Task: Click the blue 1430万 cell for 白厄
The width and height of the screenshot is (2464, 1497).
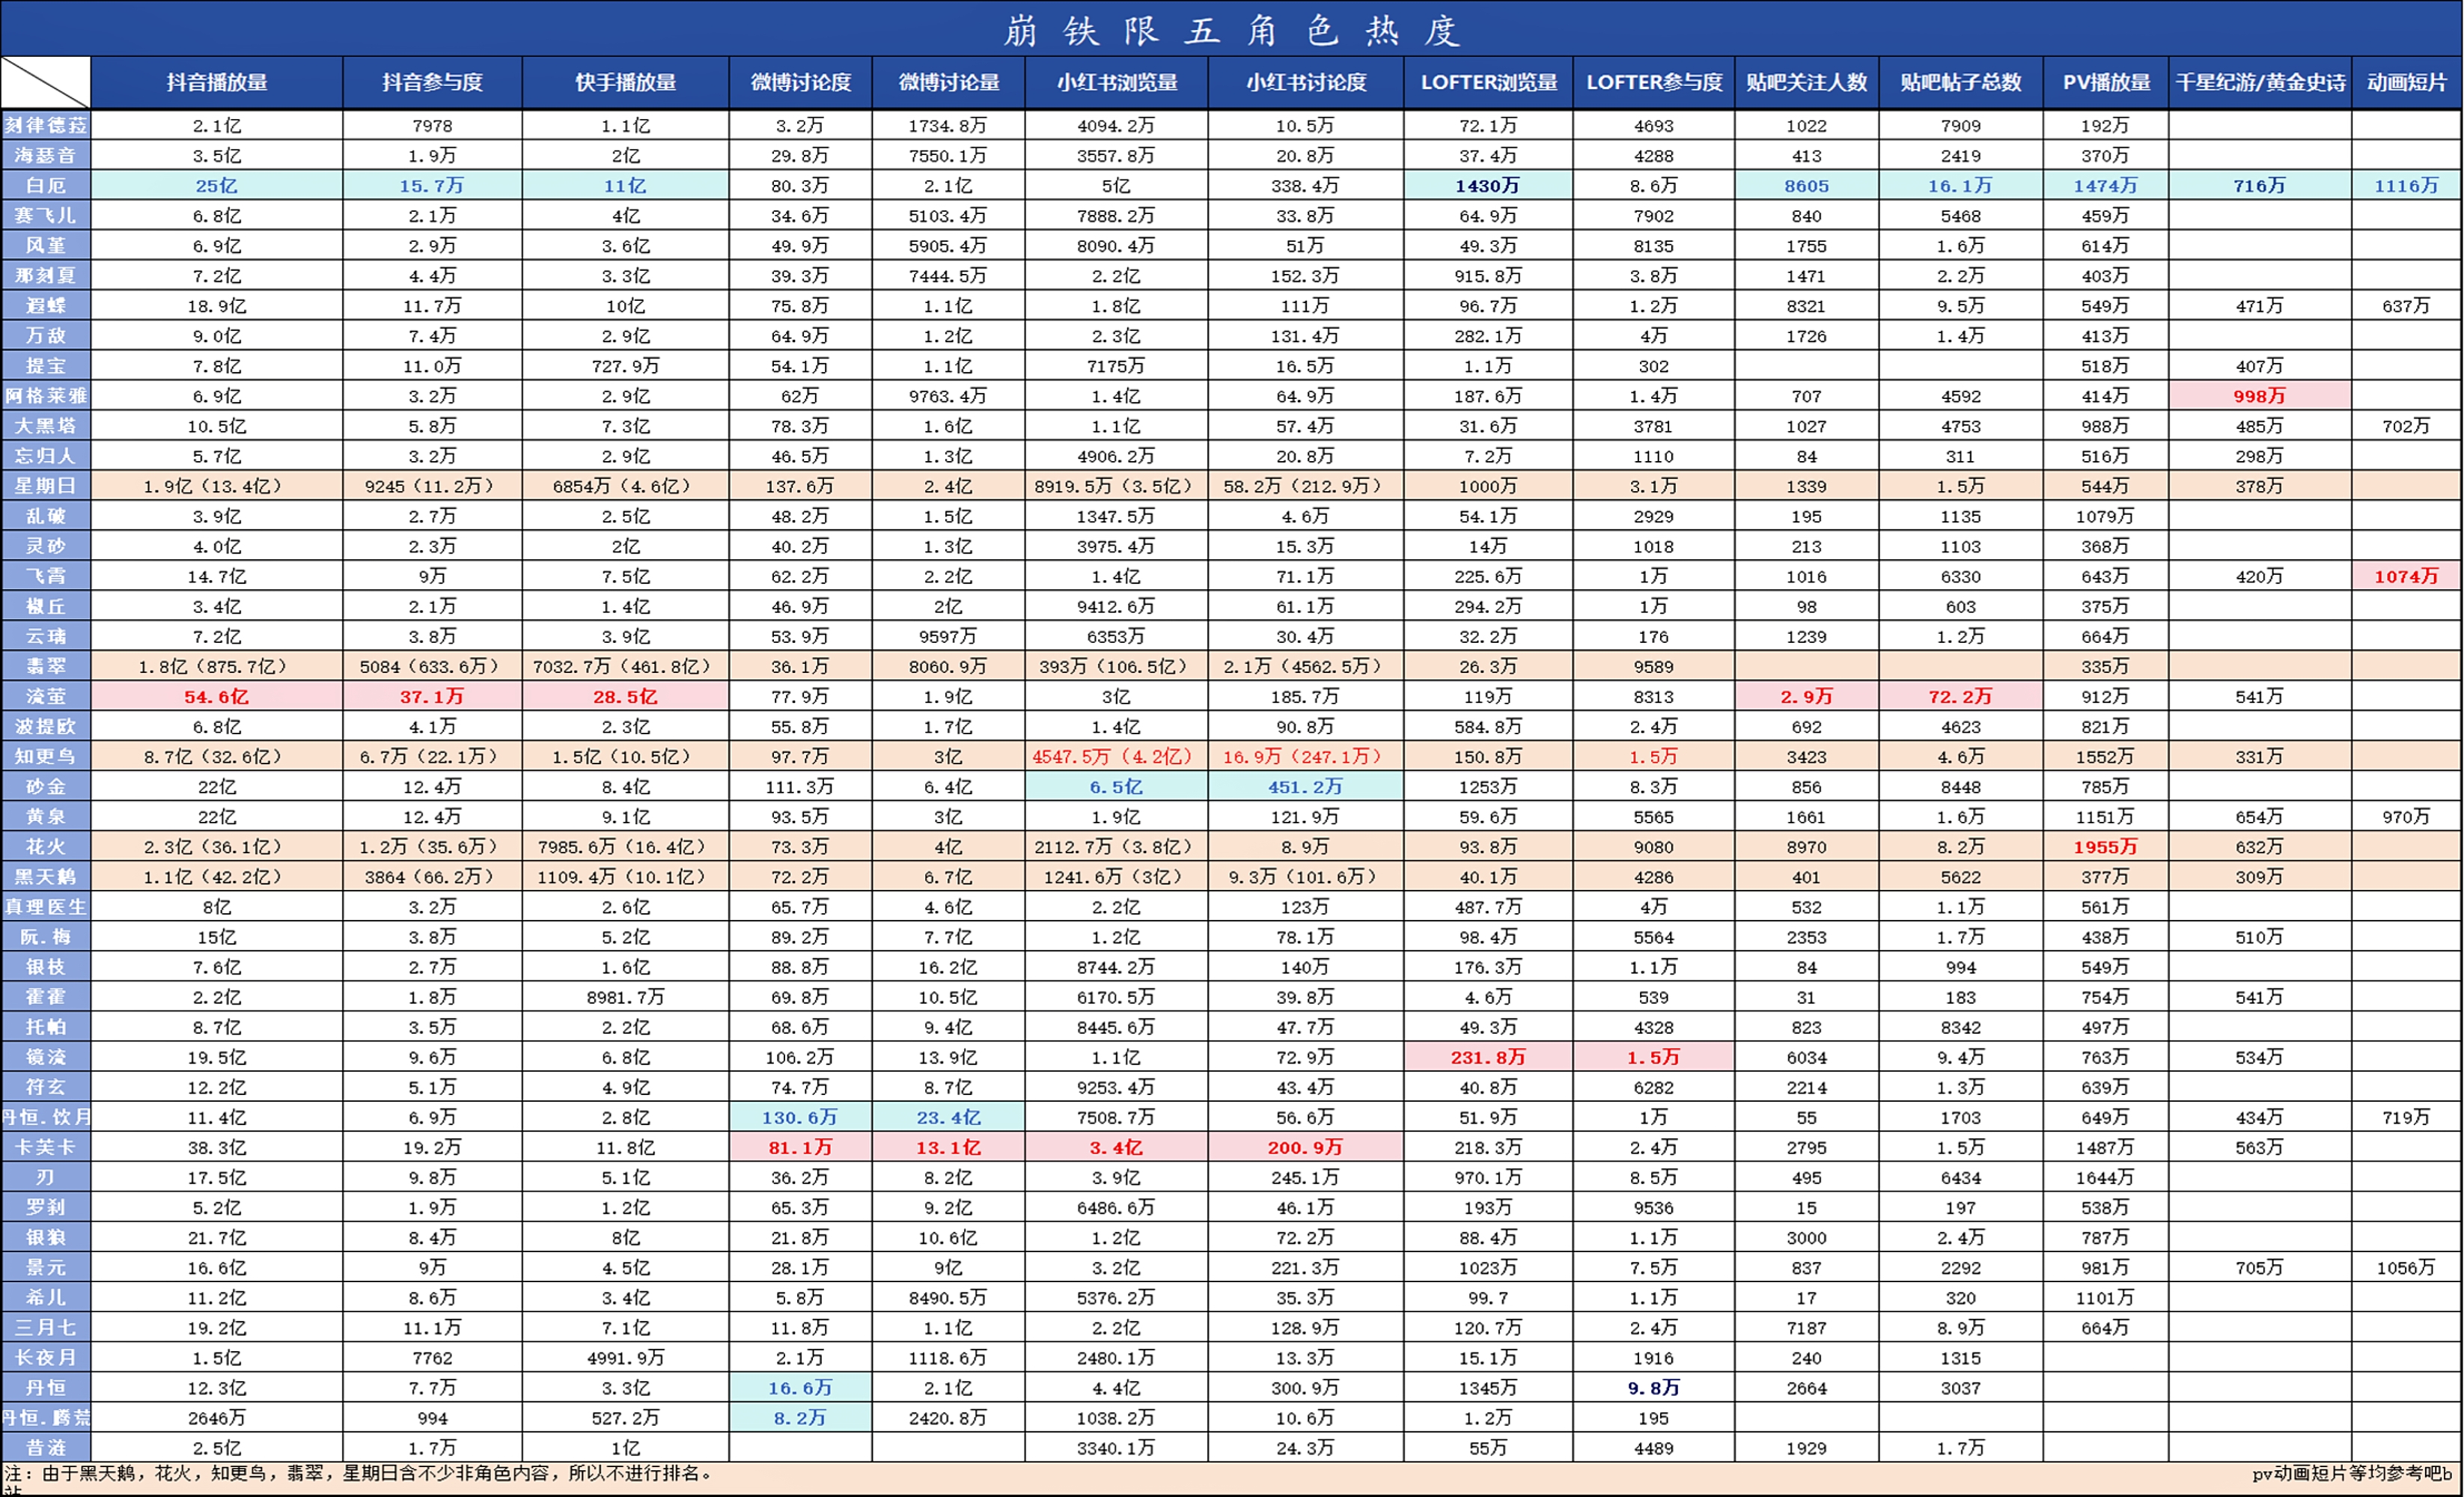Action: click(x=1489, y=185)
